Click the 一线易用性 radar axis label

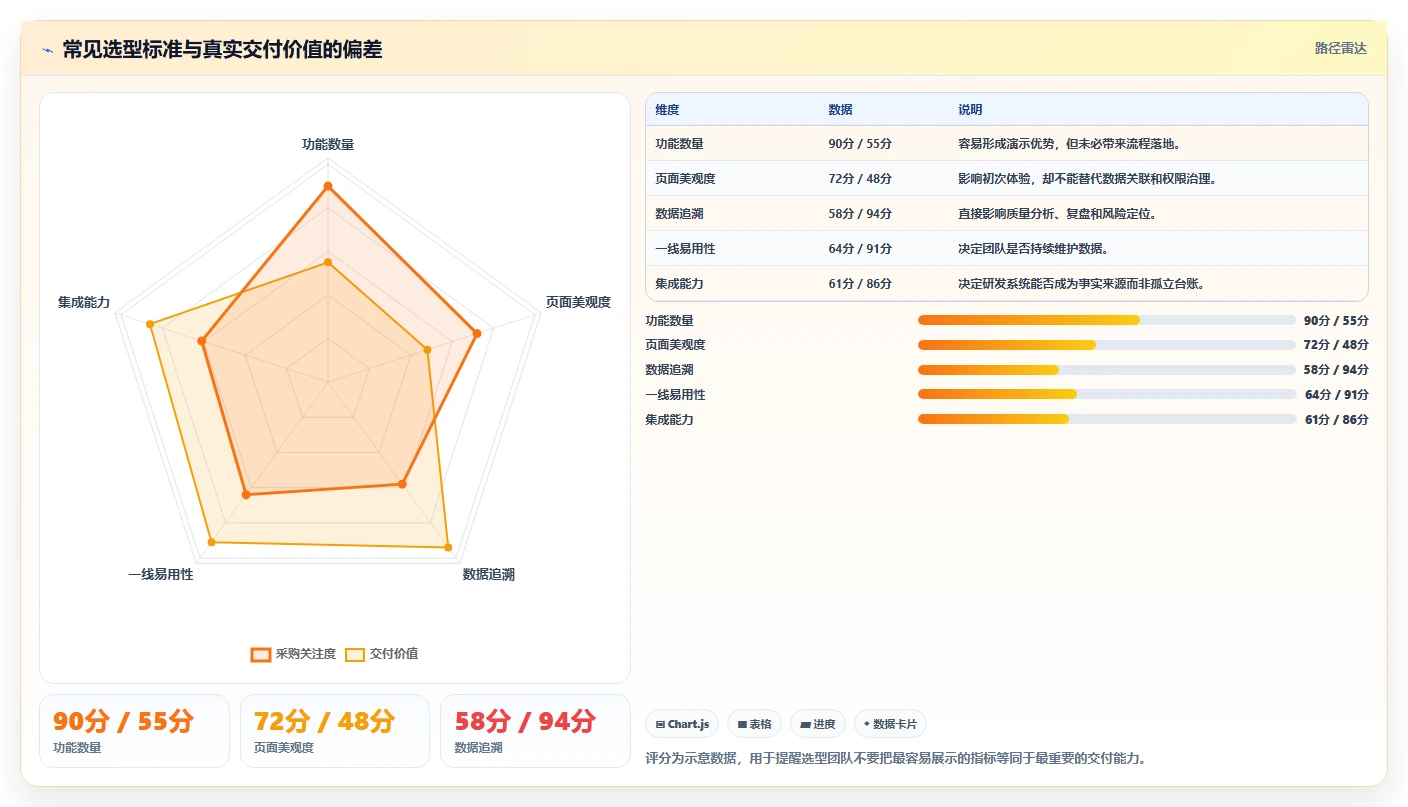(161, 575)
